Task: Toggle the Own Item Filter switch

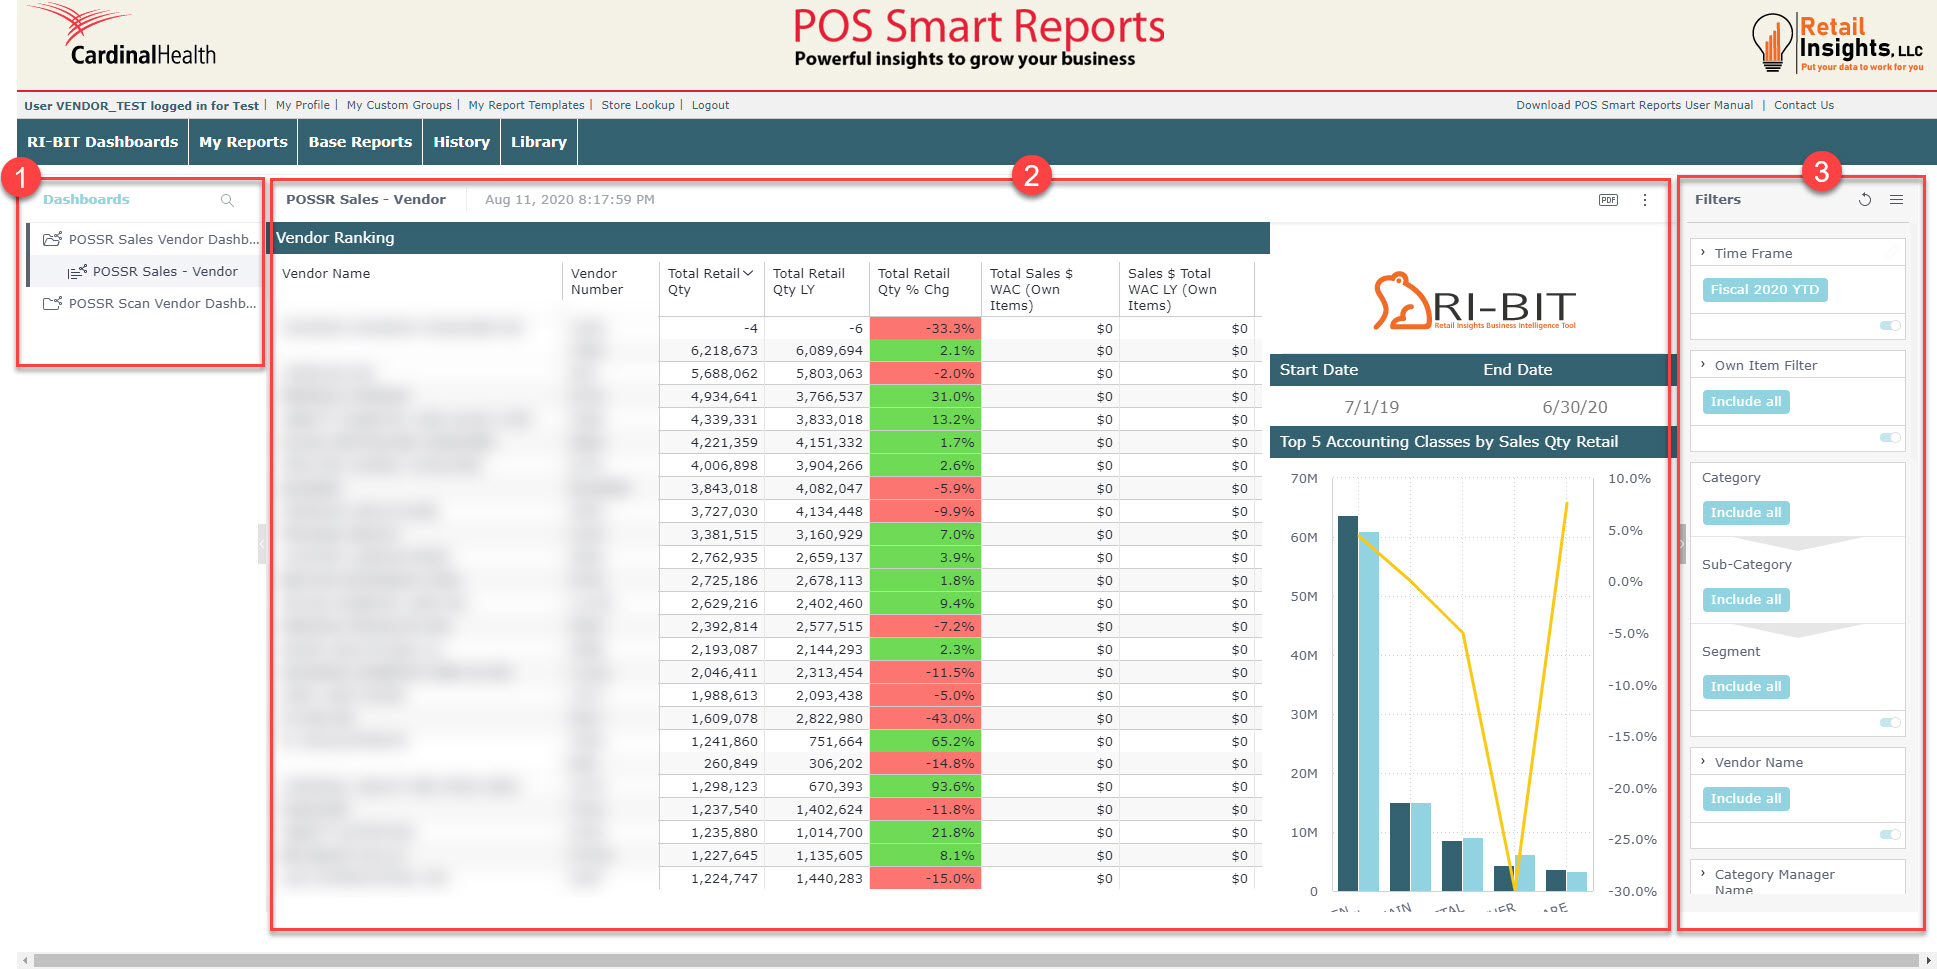Action: point(1889,438)
